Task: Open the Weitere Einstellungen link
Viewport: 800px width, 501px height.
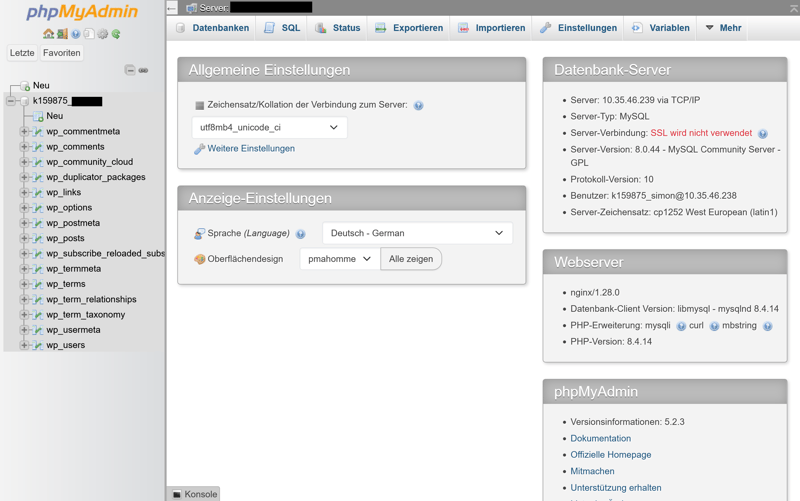Action: [x=251, y=148]
